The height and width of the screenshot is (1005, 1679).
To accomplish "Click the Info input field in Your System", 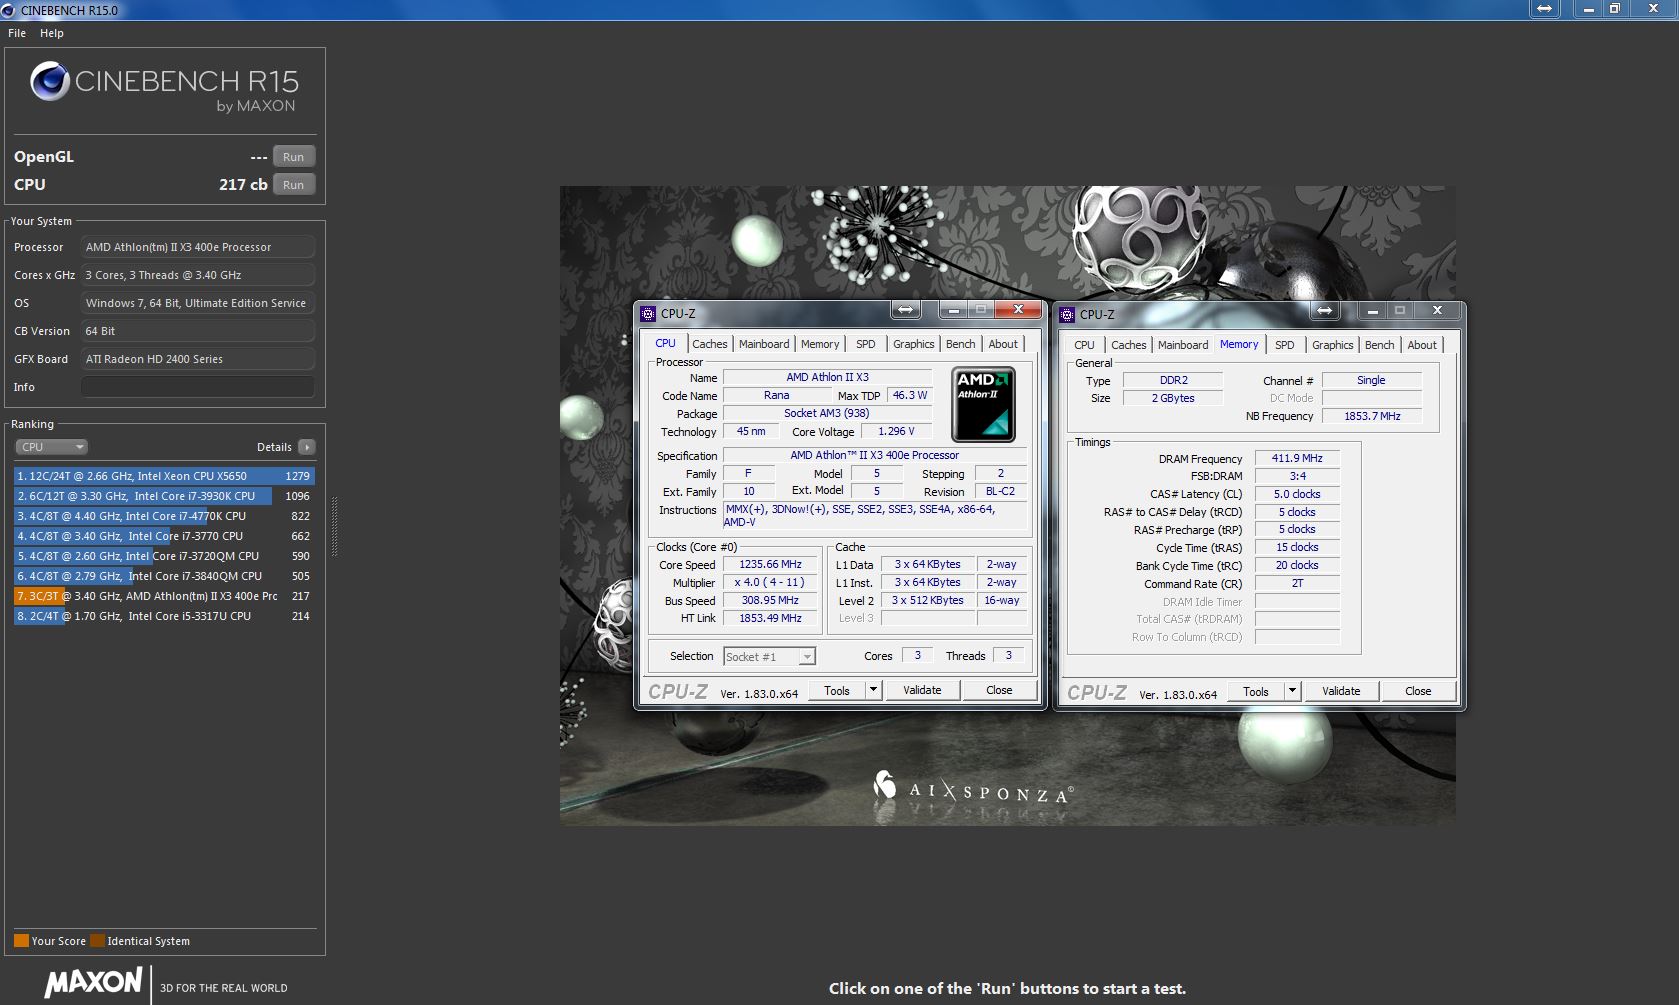I will point(198,387).
